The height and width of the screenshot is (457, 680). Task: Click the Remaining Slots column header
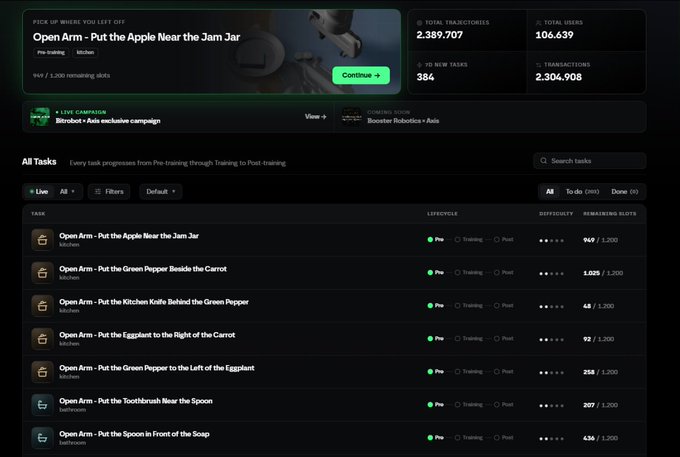tap(610, 213)
